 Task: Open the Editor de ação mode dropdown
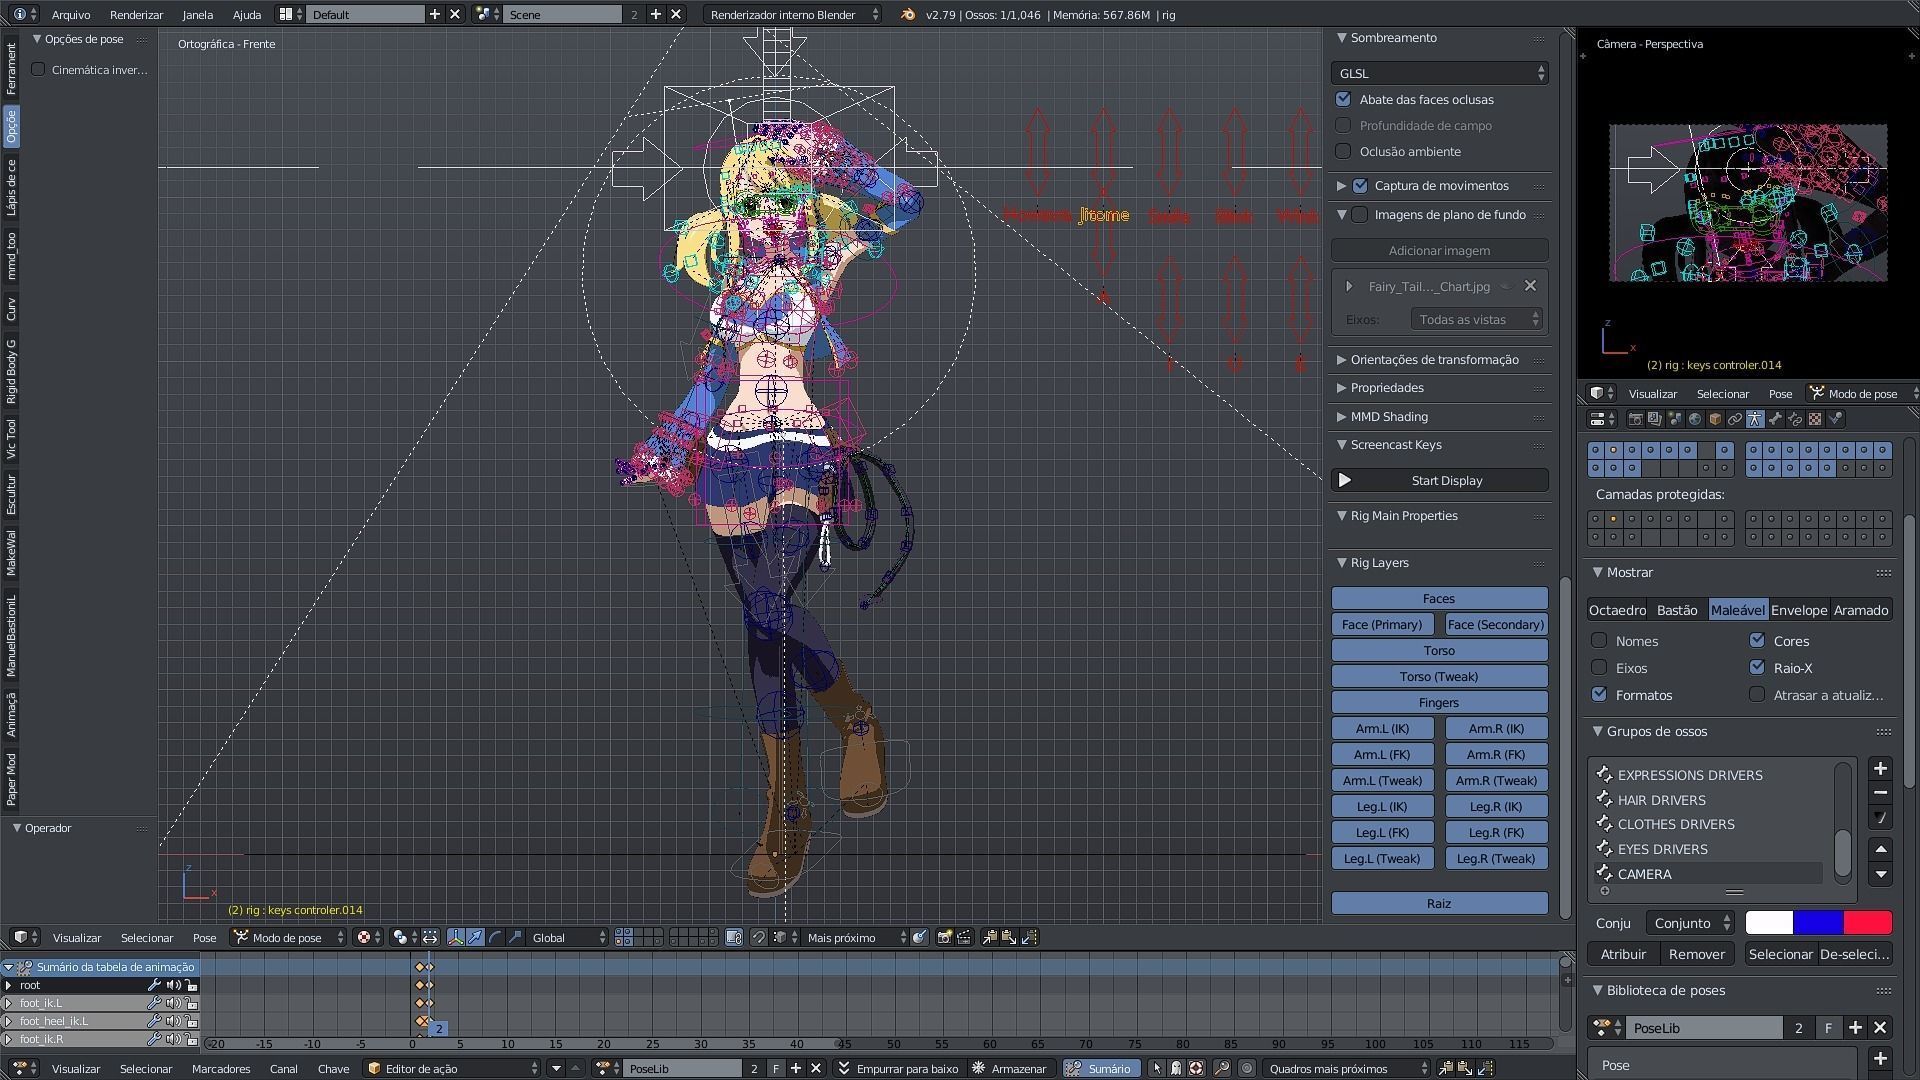click(453, 1068)
